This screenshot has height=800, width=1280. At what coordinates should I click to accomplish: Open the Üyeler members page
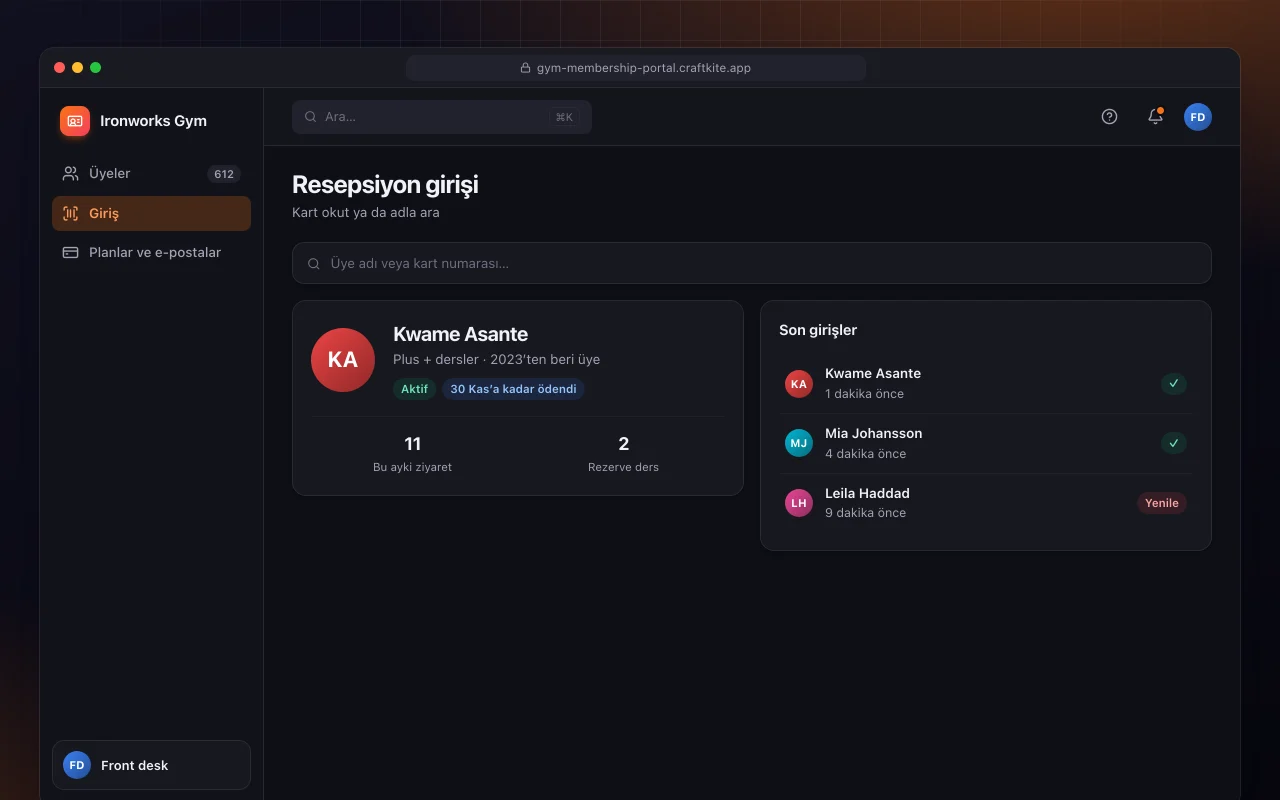151,174
